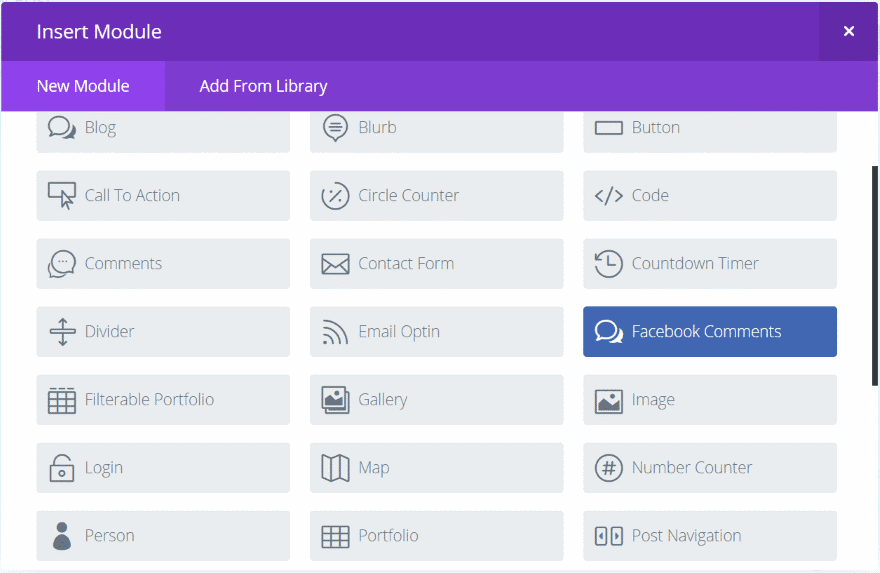Click the Post Navigation arrows icon
This screenshot has height=573, width=880.
coord(608,536)
